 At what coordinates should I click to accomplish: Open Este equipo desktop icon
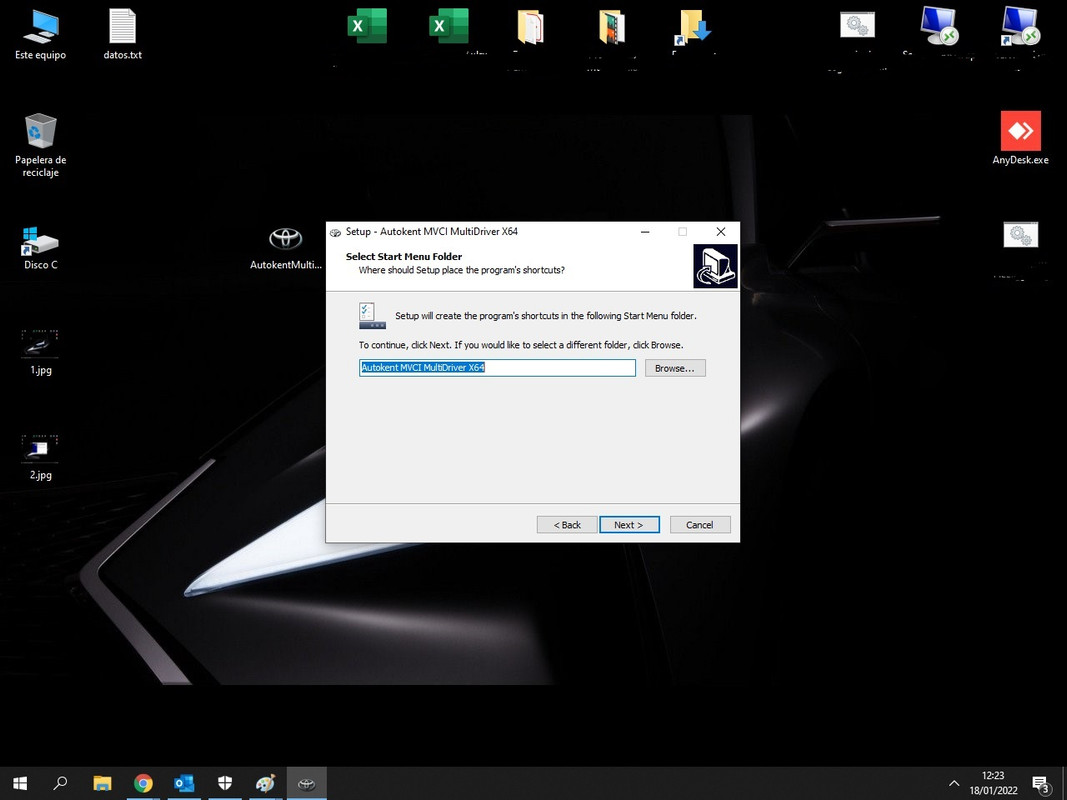click(41, 35)
